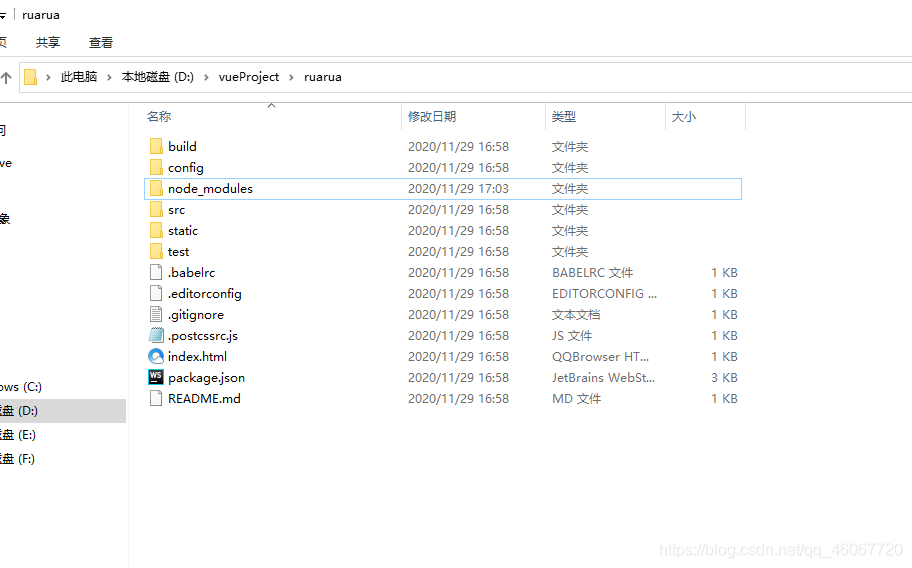Click the .postcssrc.js file icon
Image resolution: width=912 pixels, height=568 pixels.
[x=156, y=335]
